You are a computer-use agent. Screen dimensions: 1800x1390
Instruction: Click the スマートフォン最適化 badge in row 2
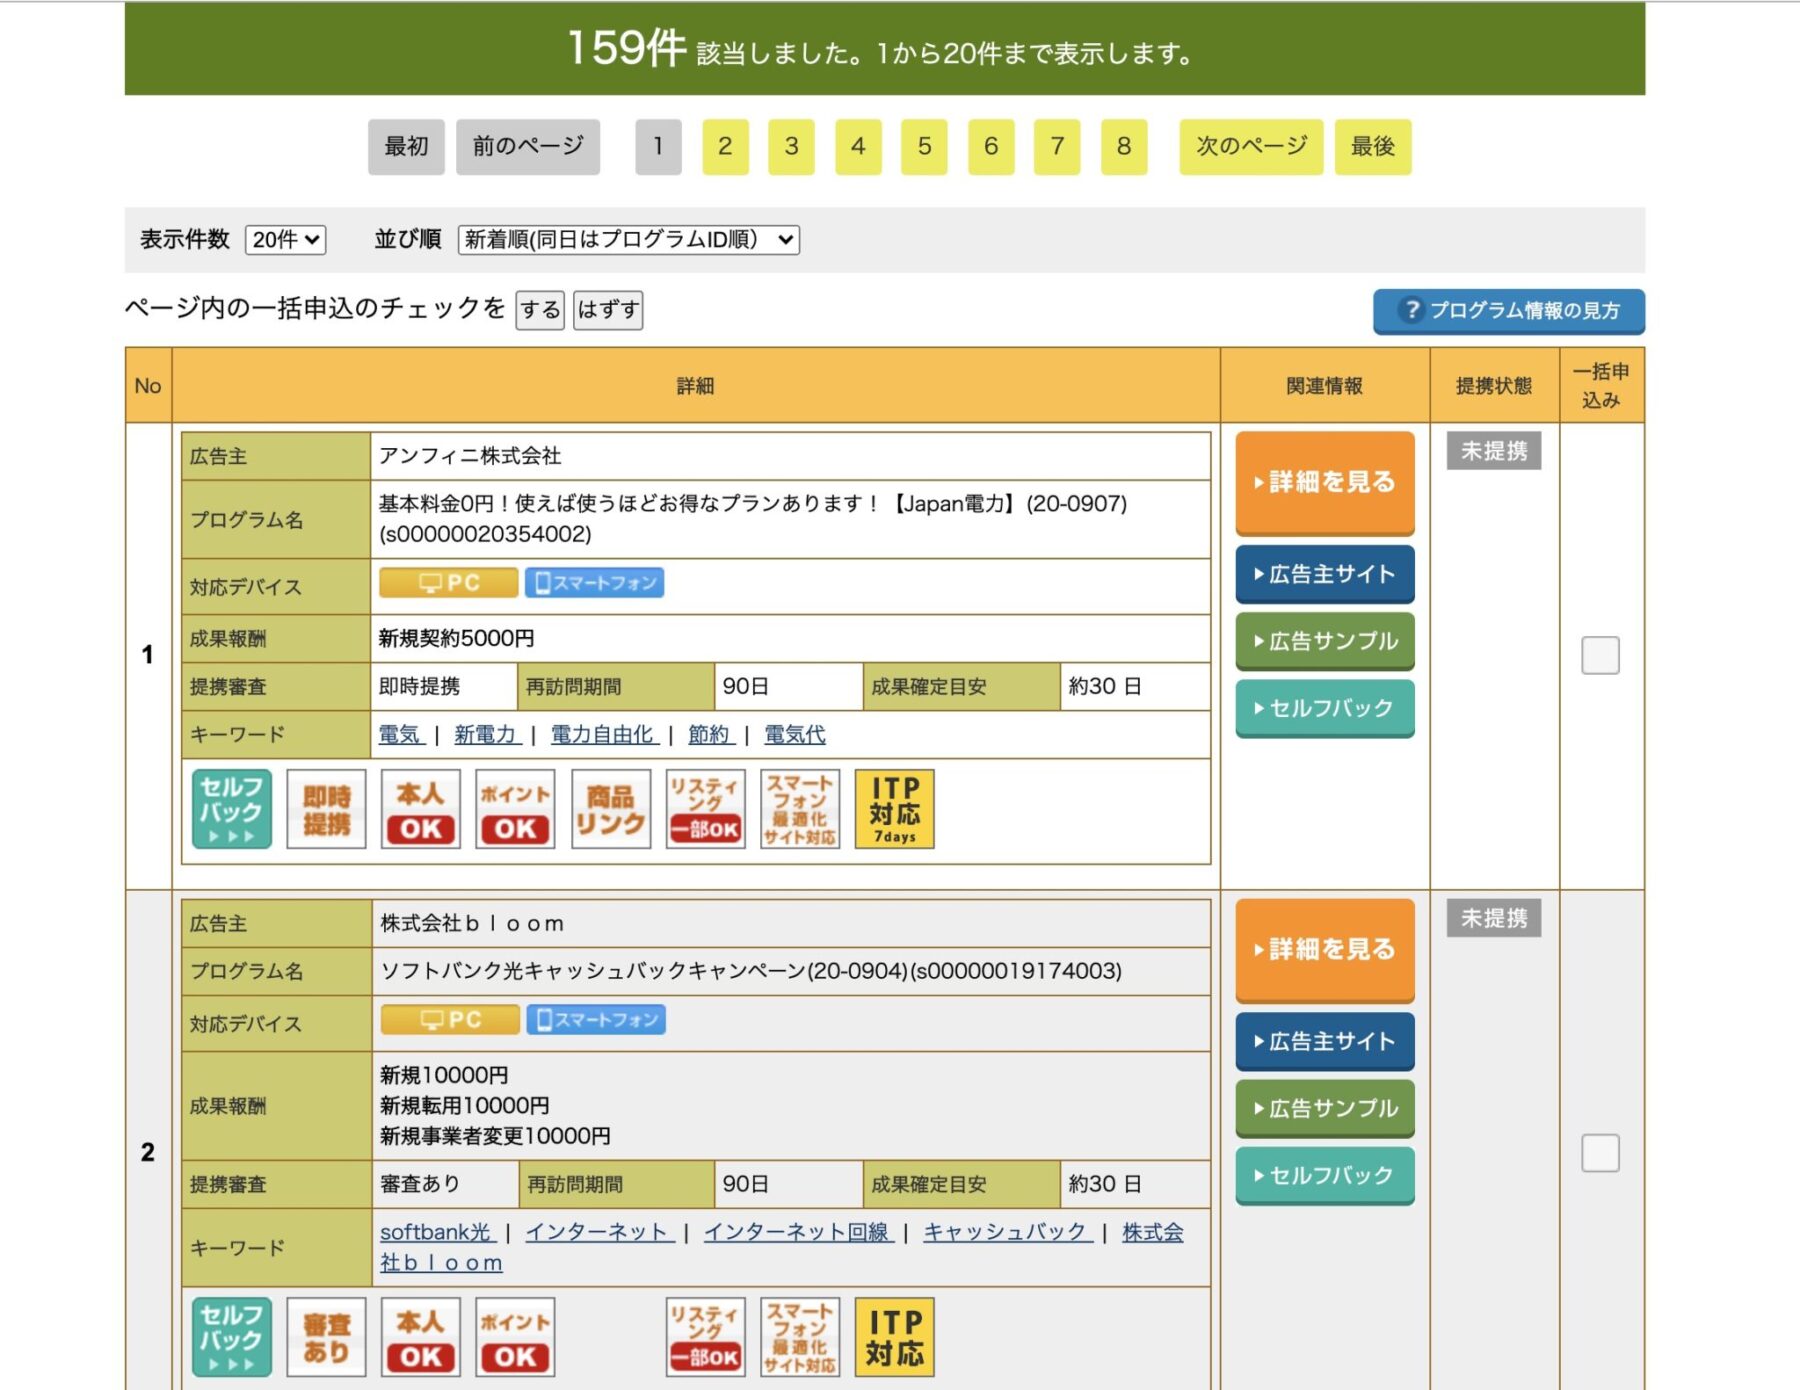coord(800,1337)
